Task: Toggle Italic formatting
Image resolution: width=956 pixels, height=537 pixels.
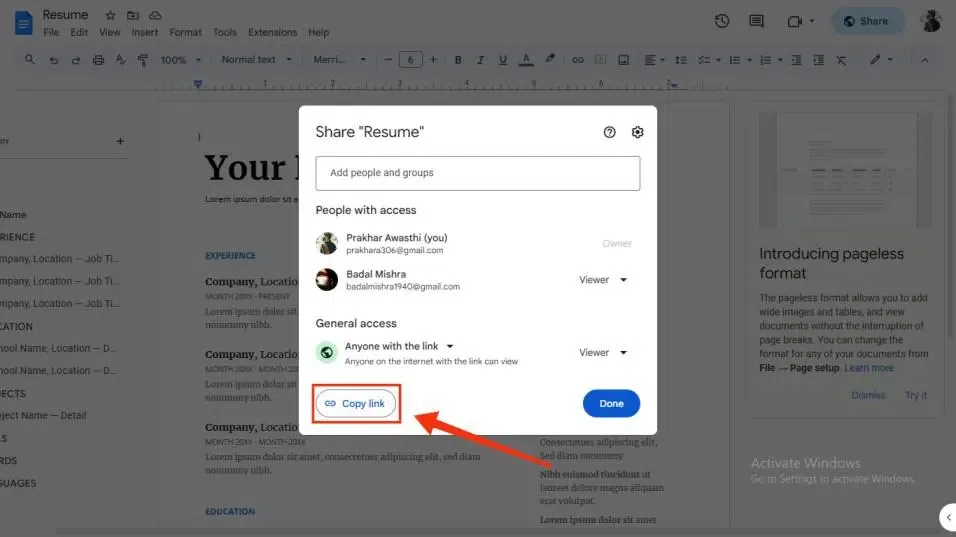Action: click(480, 60)
